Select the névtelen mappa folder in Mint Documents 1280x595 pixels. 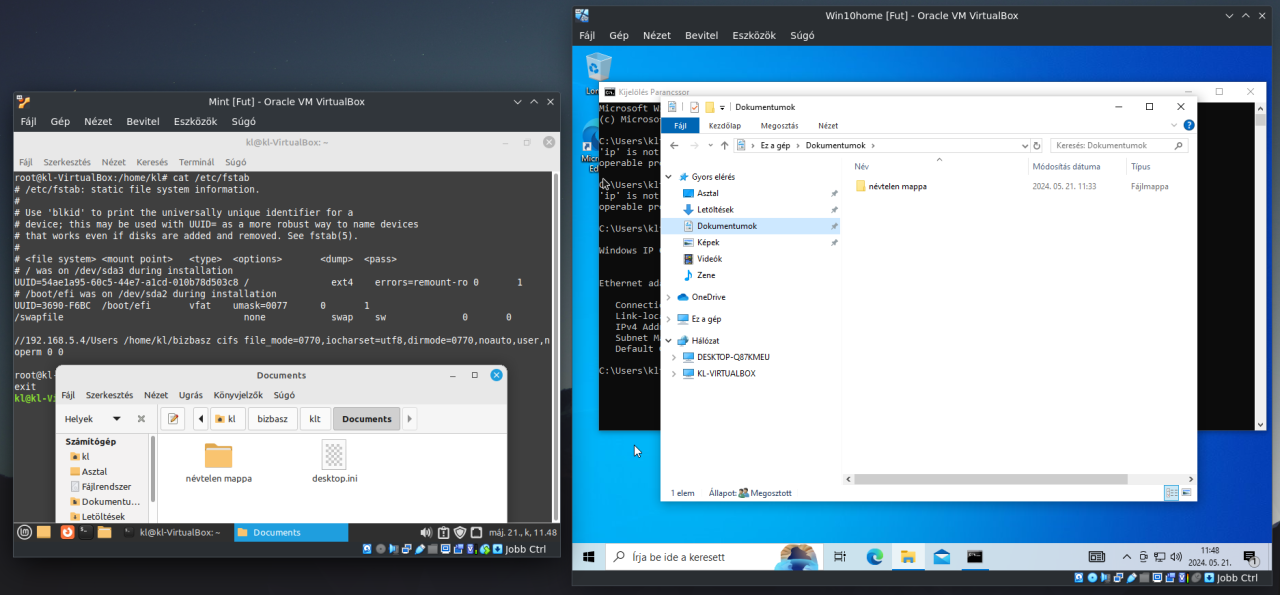pos(219,462)
